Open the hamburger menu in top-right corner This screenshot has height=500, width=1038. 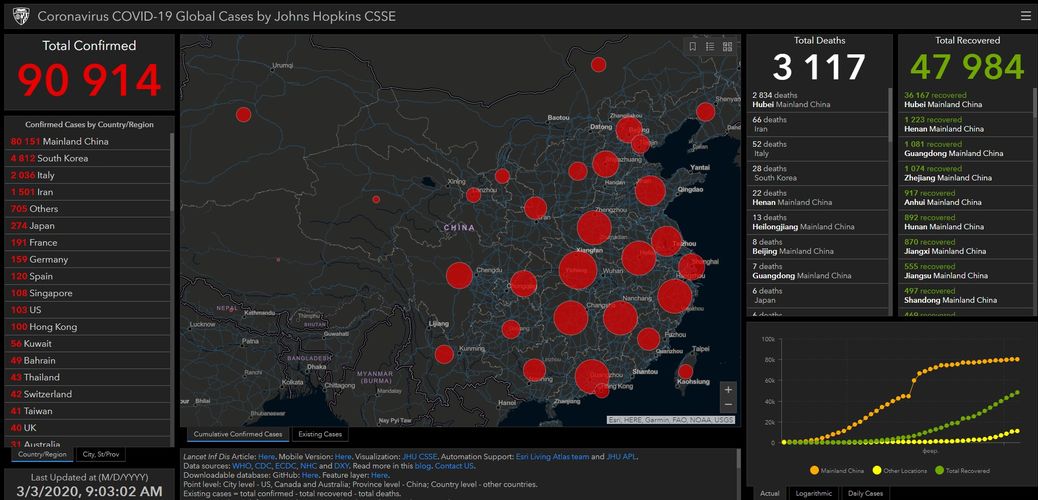pyautogui.click(x=1025, y=16)
